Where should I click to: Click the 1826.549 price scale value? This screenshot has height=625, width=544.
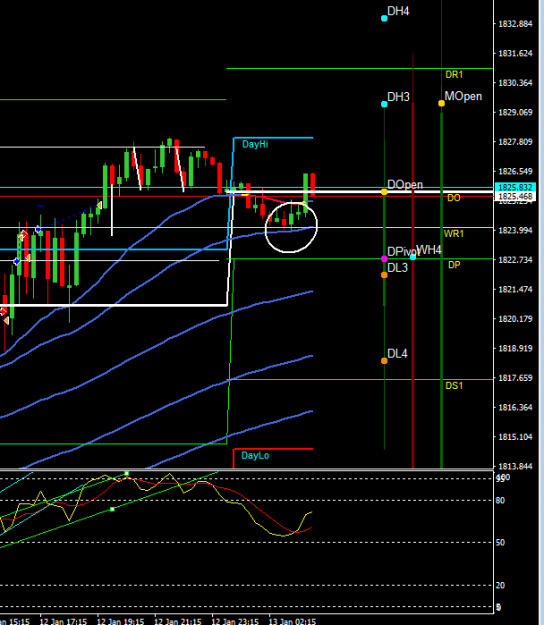coord(515,171)
